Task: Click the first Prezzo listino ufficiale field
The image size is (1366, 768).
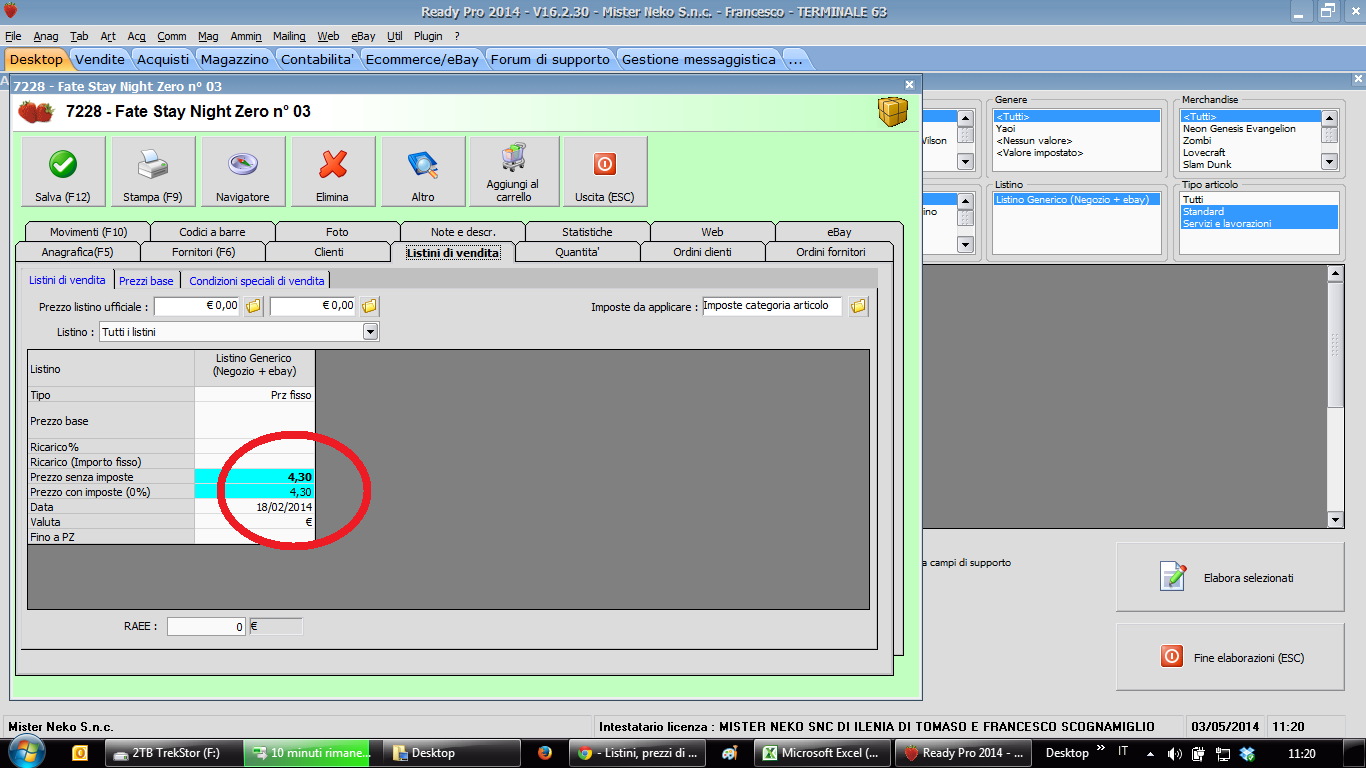Action: coord(197,306)
